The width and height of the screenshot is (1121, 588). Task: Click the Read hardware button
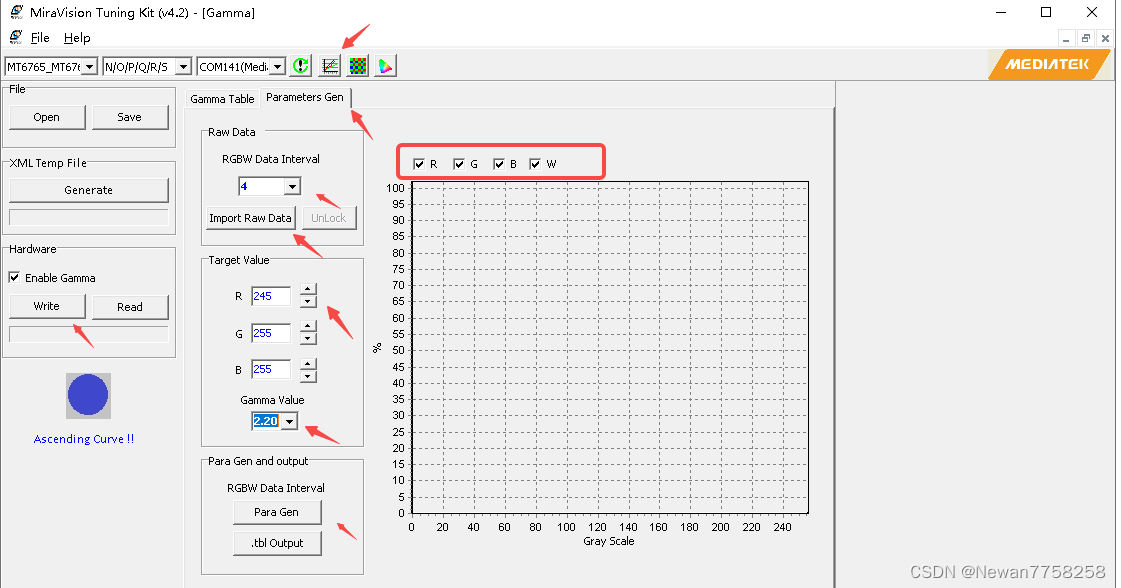tap(130, 307)
